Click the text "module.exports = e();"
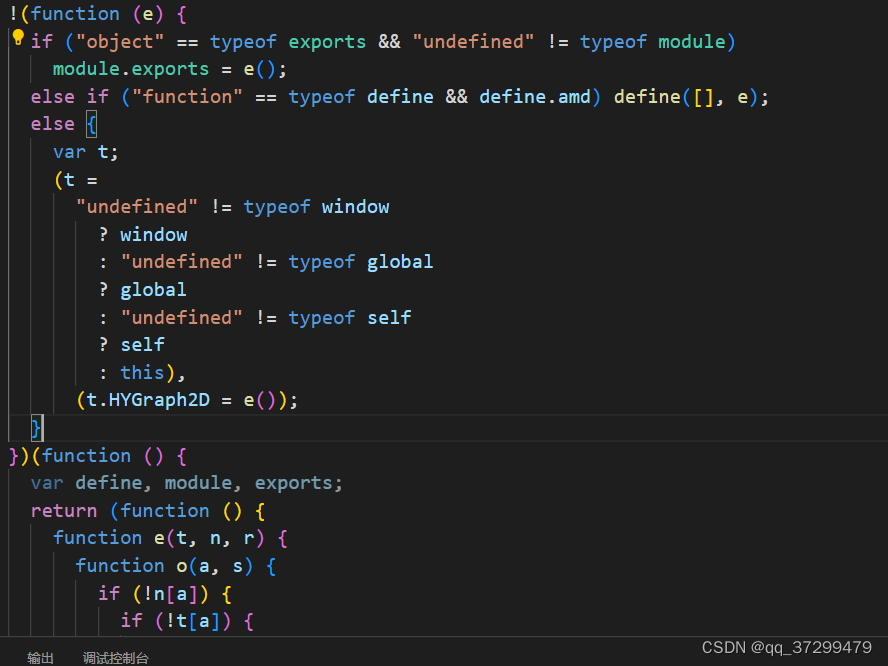The width and height of the screenshot is (888, 666). pyautogui.click(x=170, y=69)
